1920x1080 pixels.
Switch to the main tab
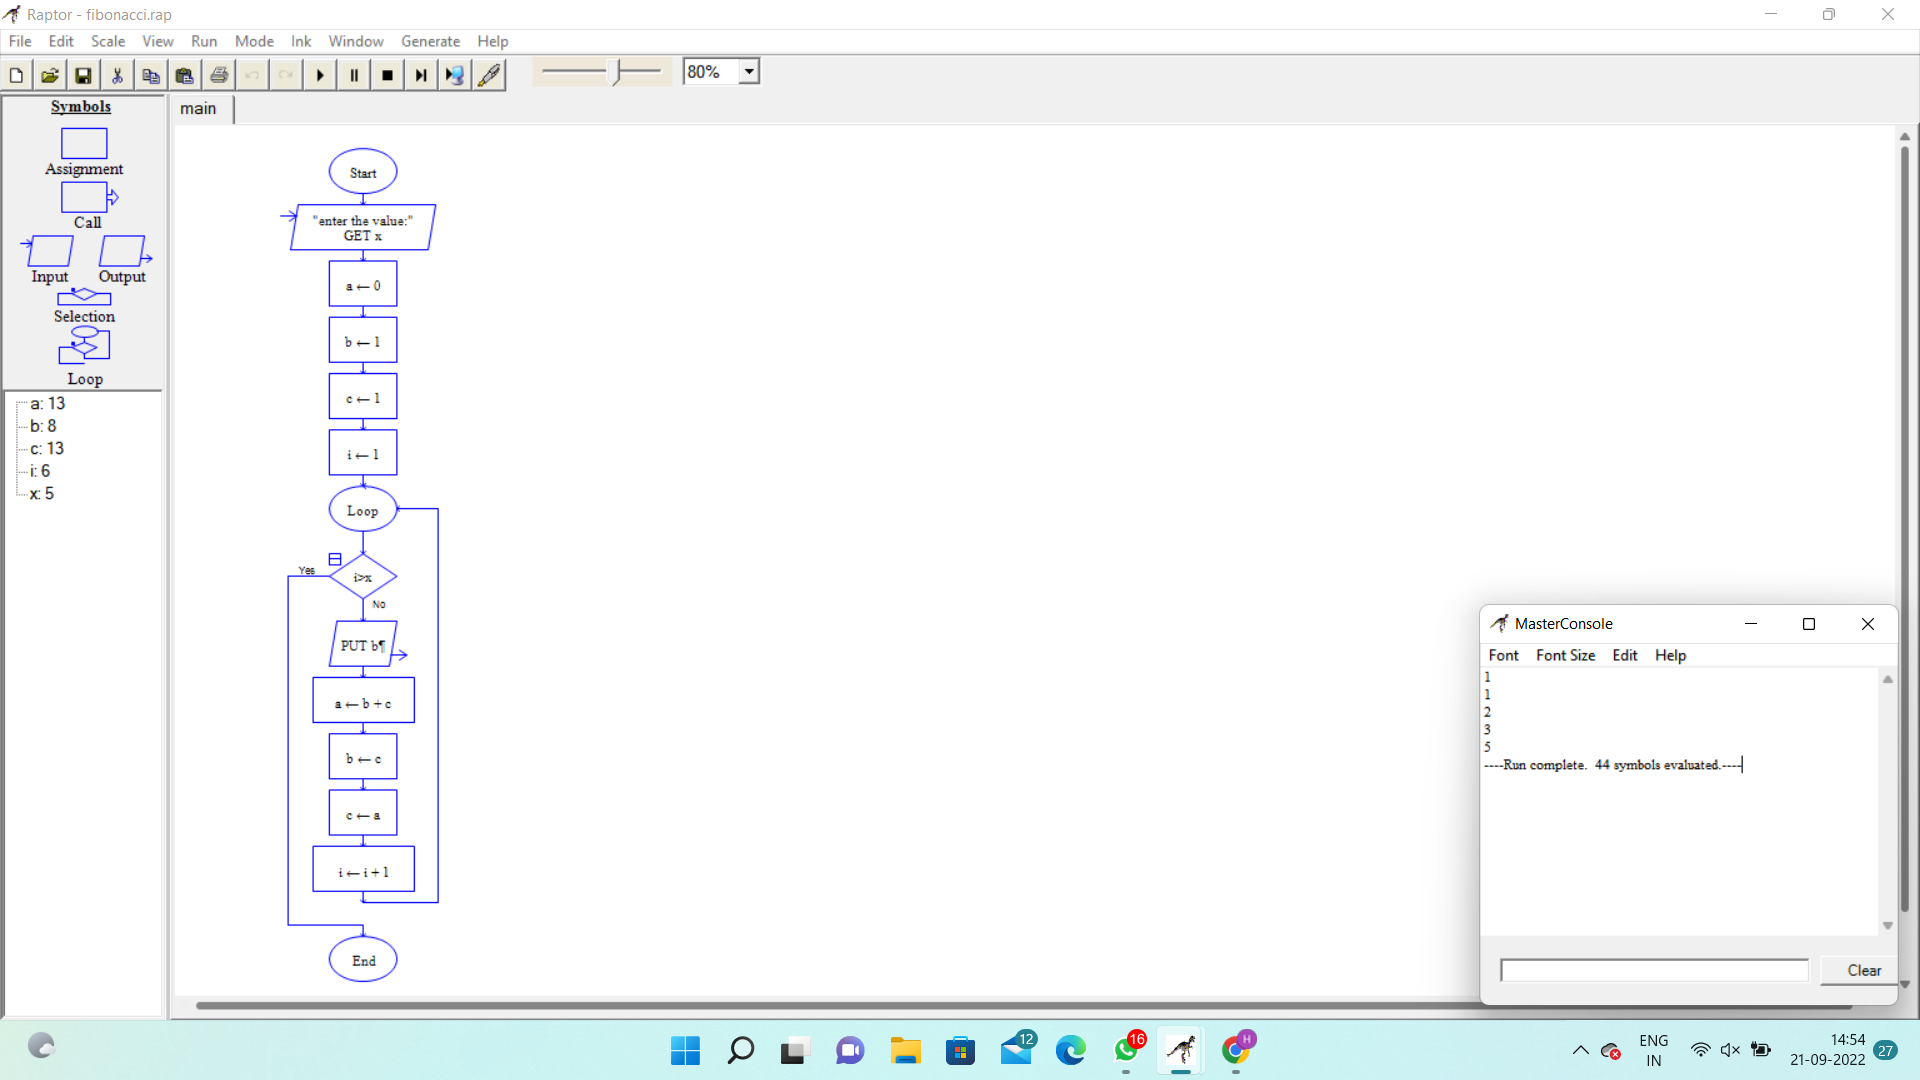coord(198,109)
